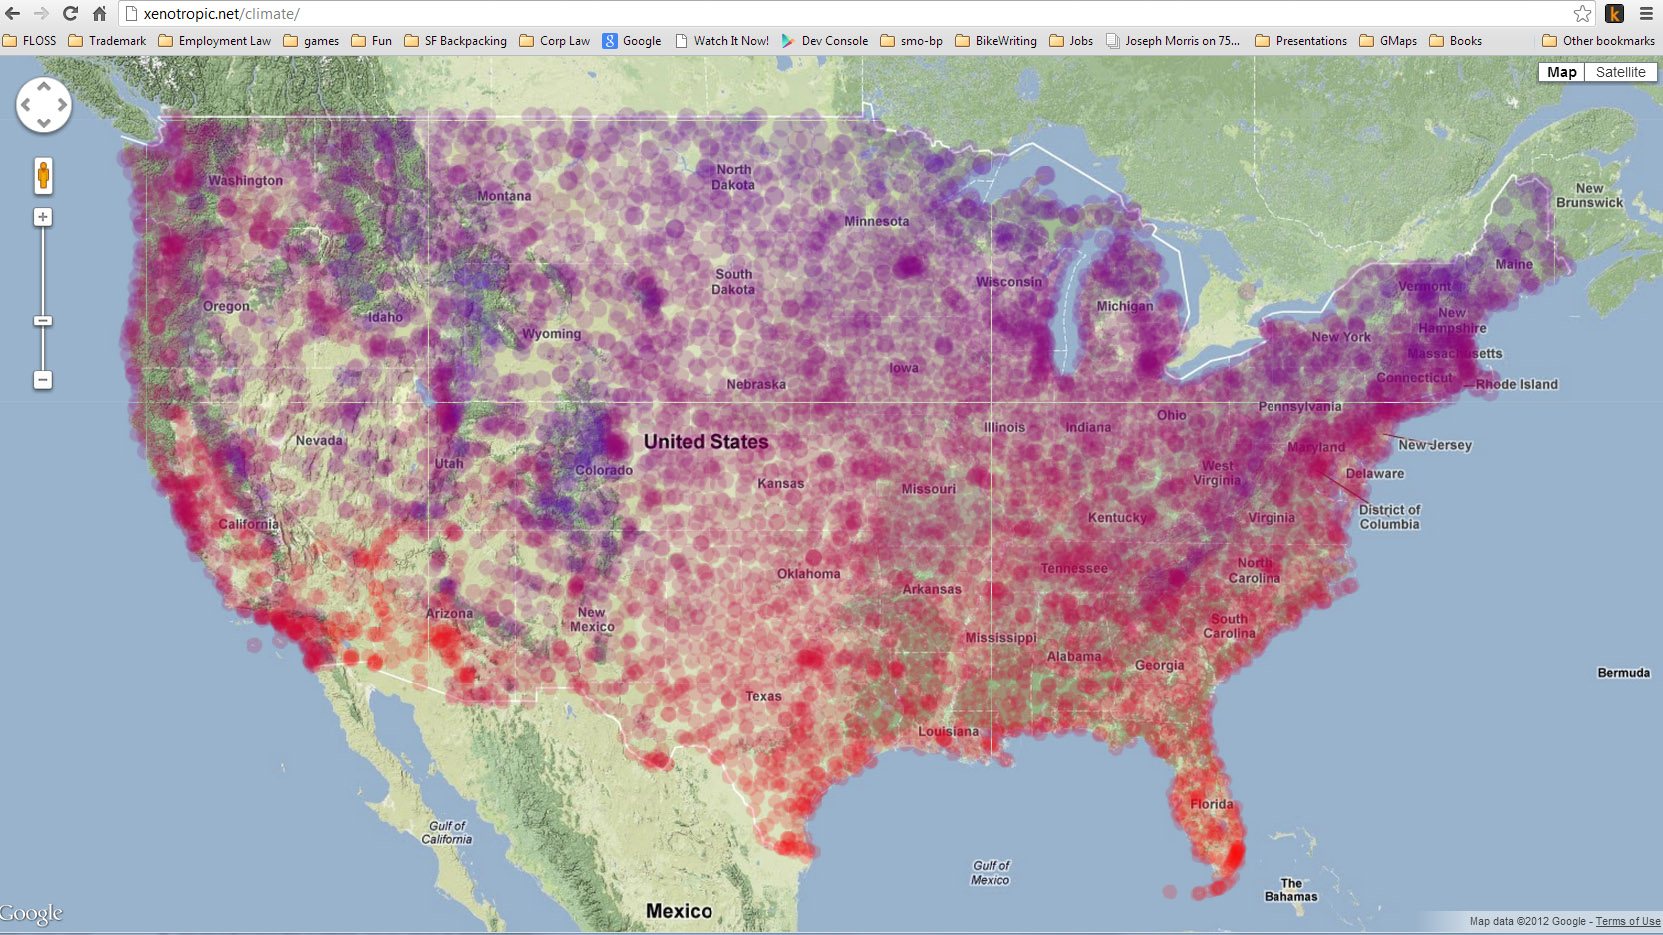
Task: Open the Chrome menu hamburger icon
Action: coord(1646,14)
